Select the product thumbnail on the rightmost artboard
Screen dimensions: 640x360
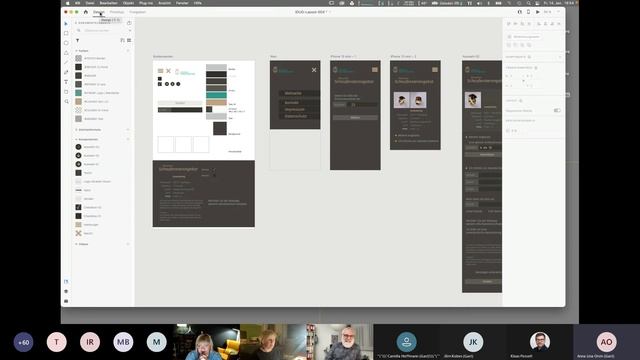[473, 100]
